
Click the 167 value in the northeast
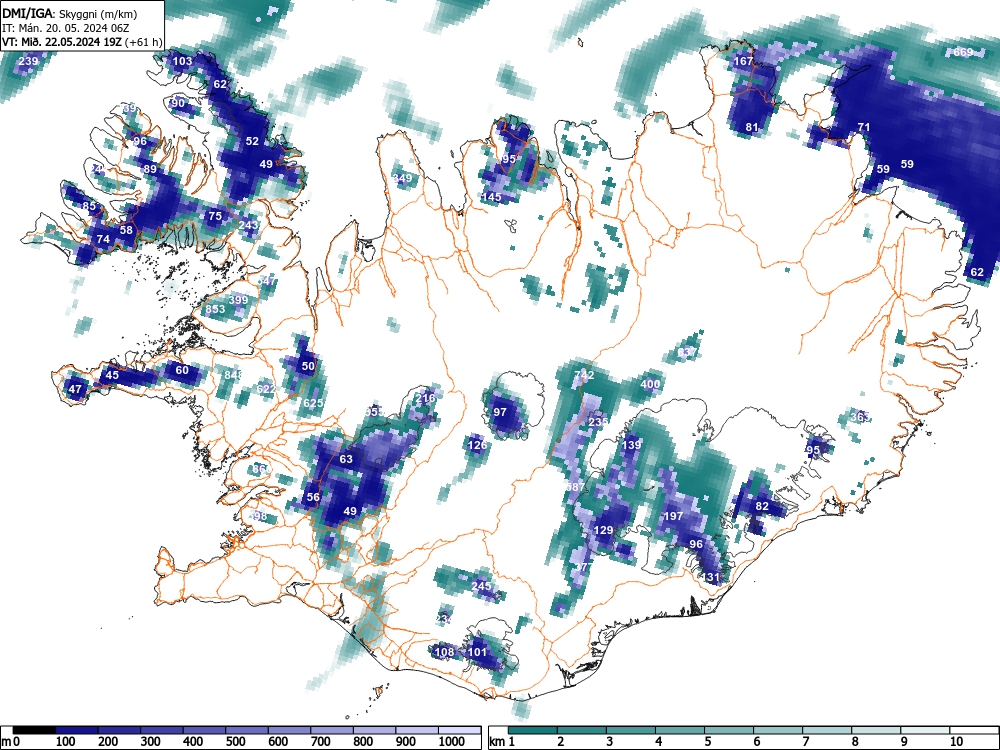[x=744, y=61]
